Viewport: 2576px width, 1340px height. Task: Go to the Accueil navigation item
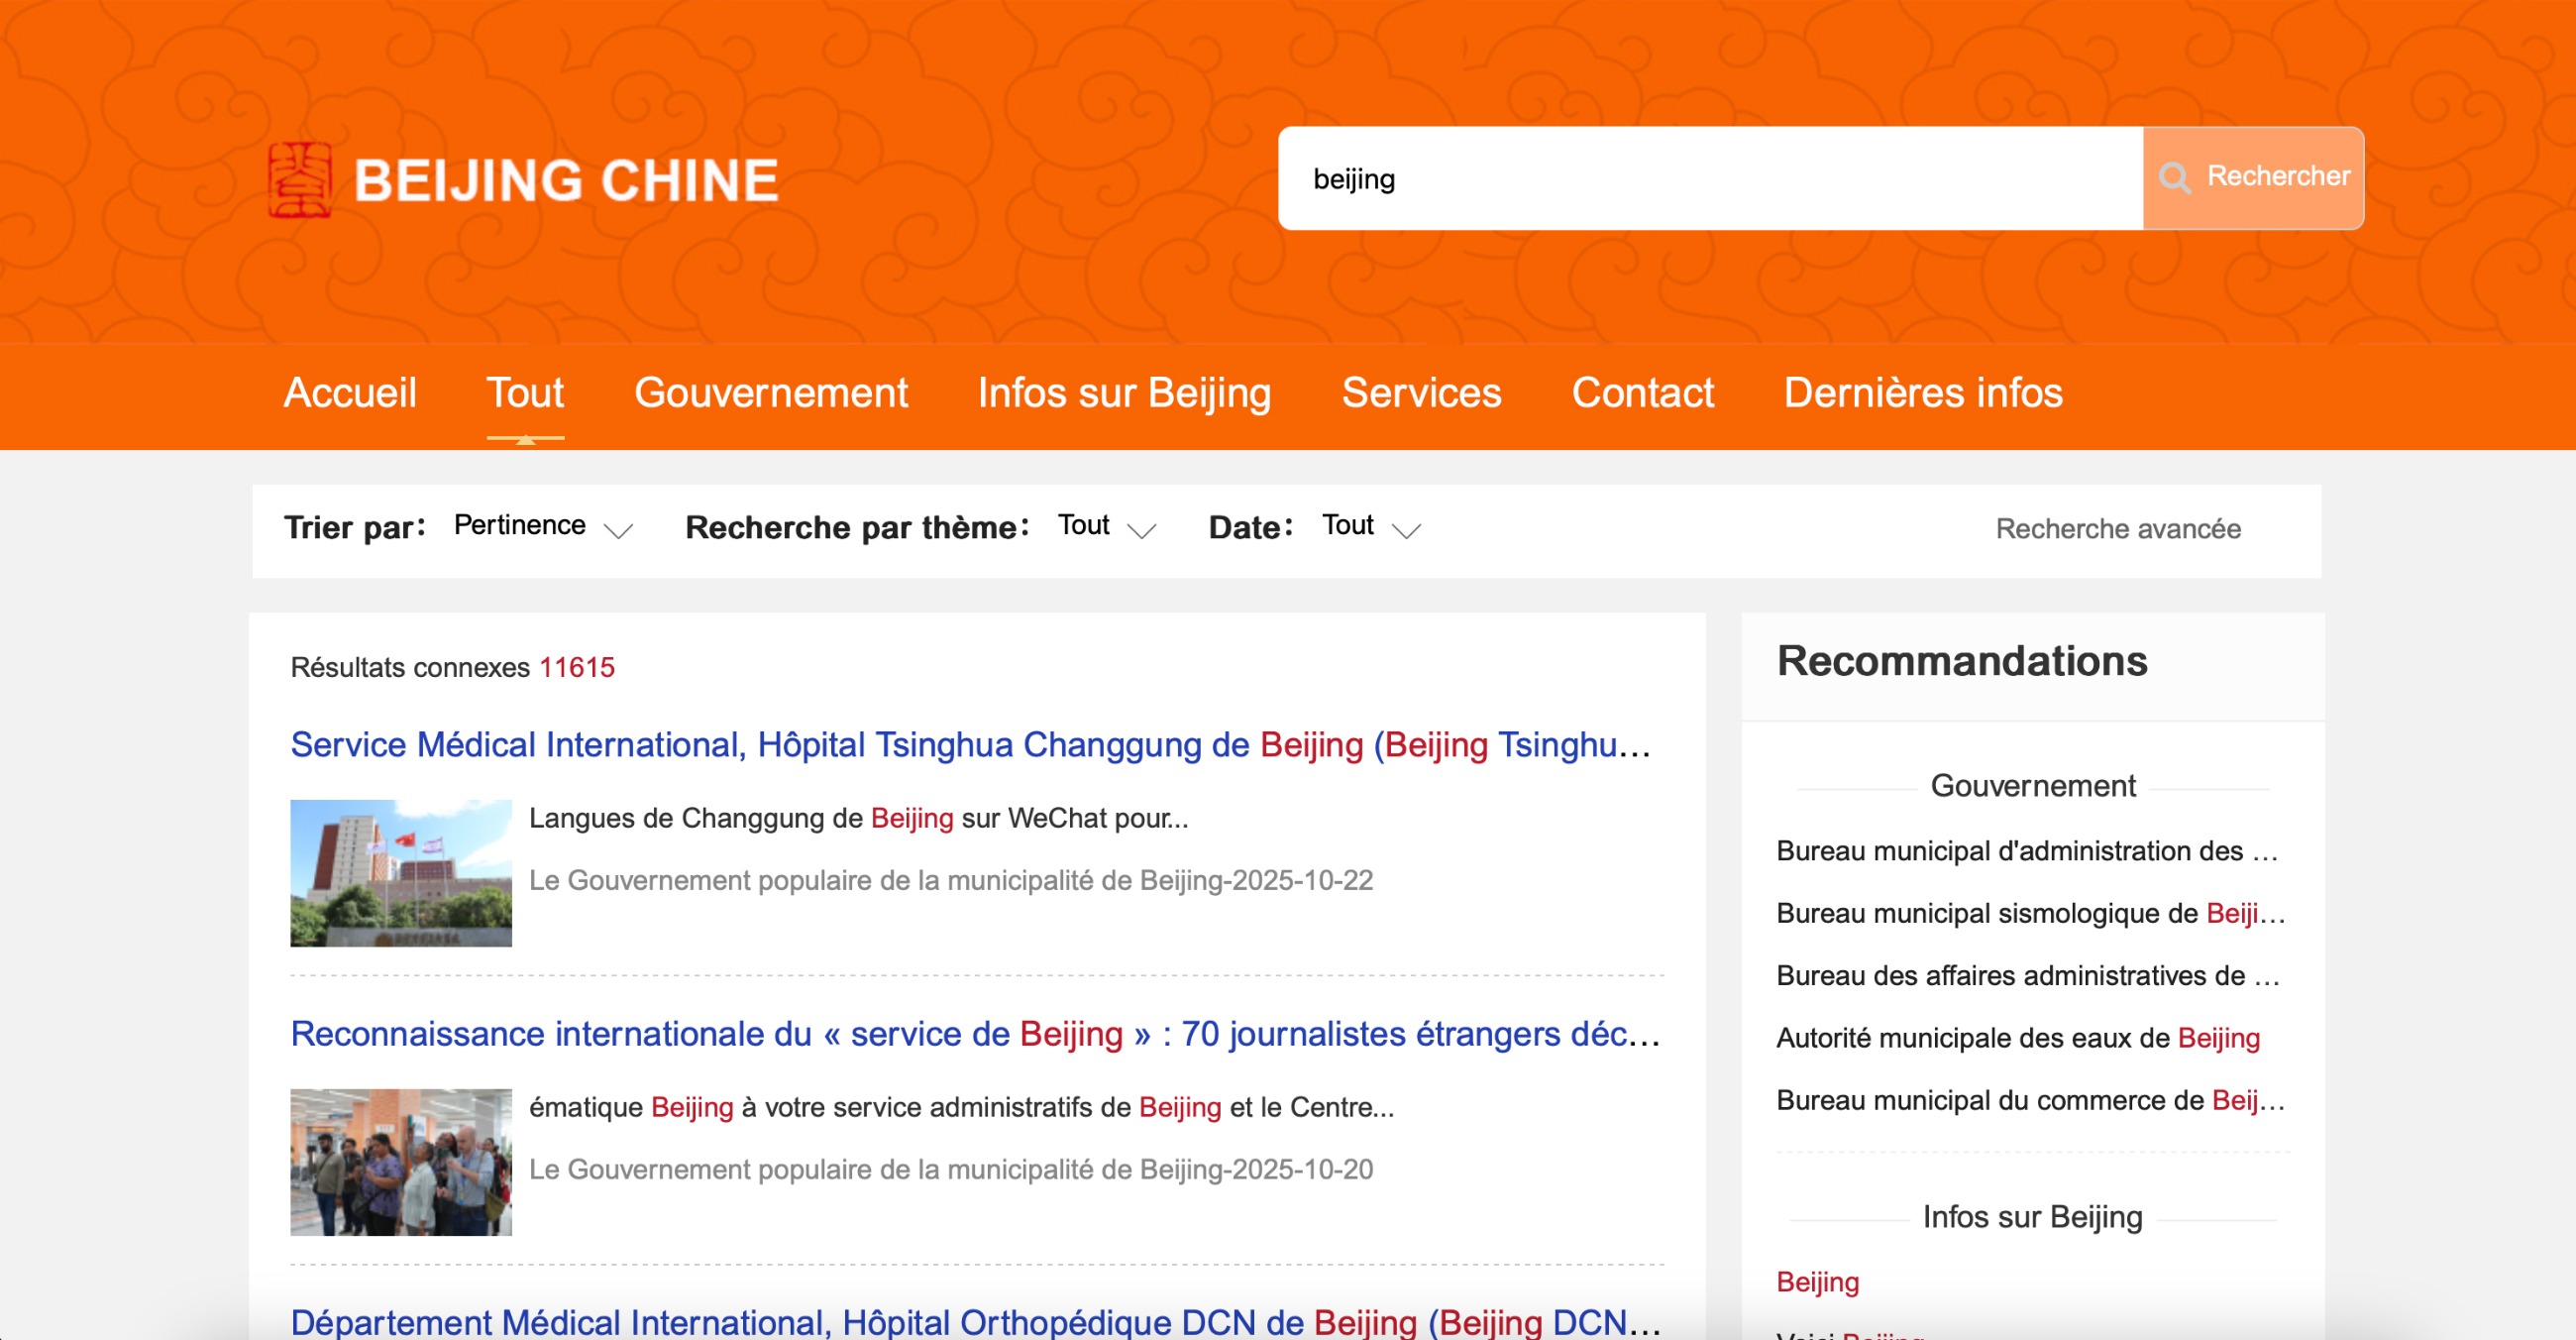pyautogui.click(x=350, y=393)
